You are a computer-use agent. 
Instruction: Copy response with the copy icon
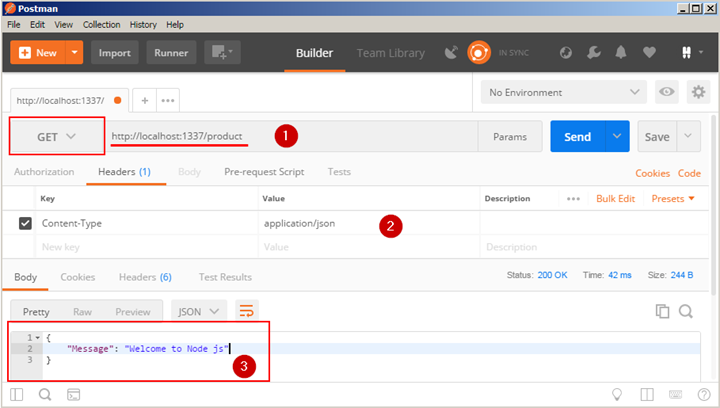(662, 311)
